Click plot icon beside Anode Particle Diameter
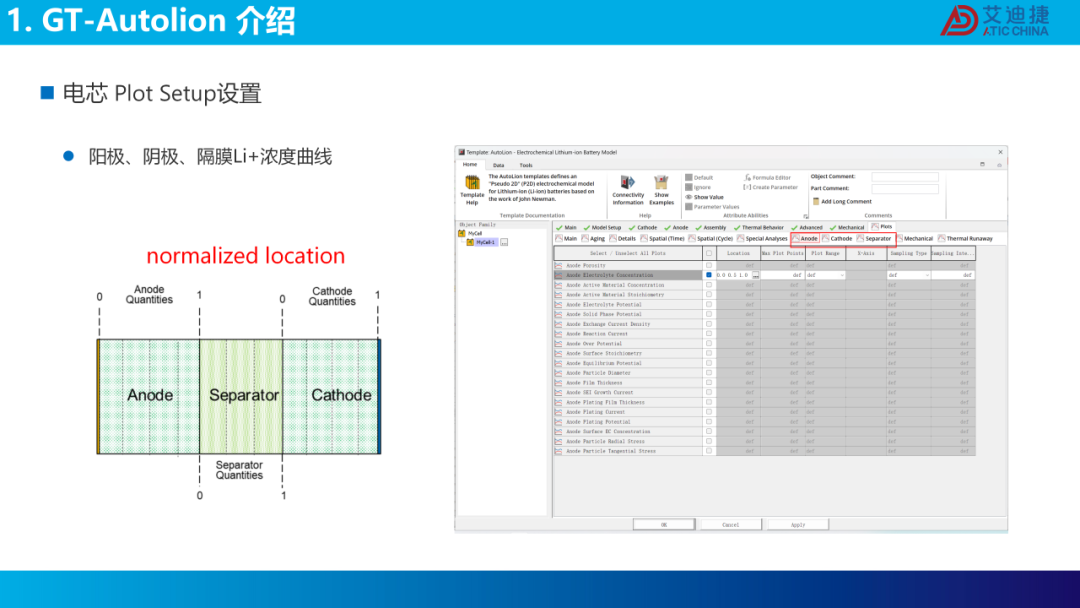1080x608 pixels. 559,373
